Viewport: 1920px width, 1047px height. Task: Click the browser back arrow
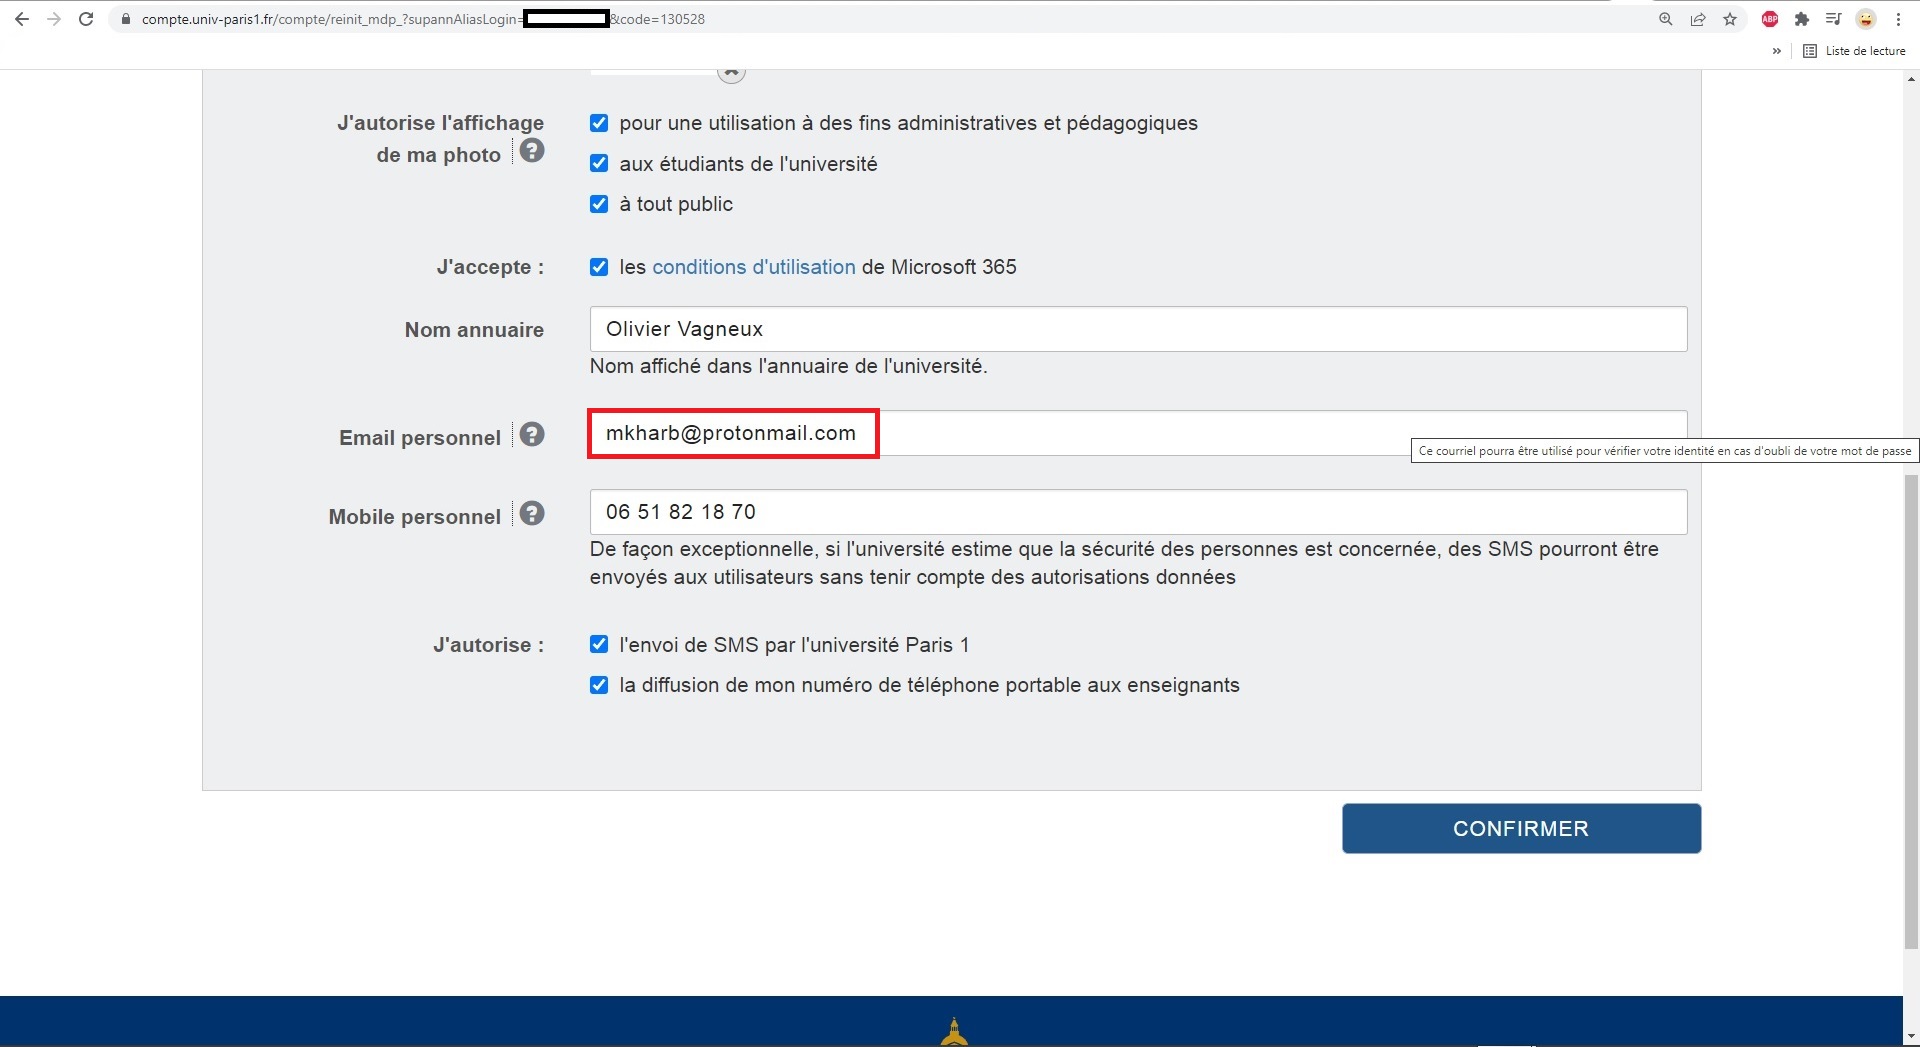(x=21, y=19)
